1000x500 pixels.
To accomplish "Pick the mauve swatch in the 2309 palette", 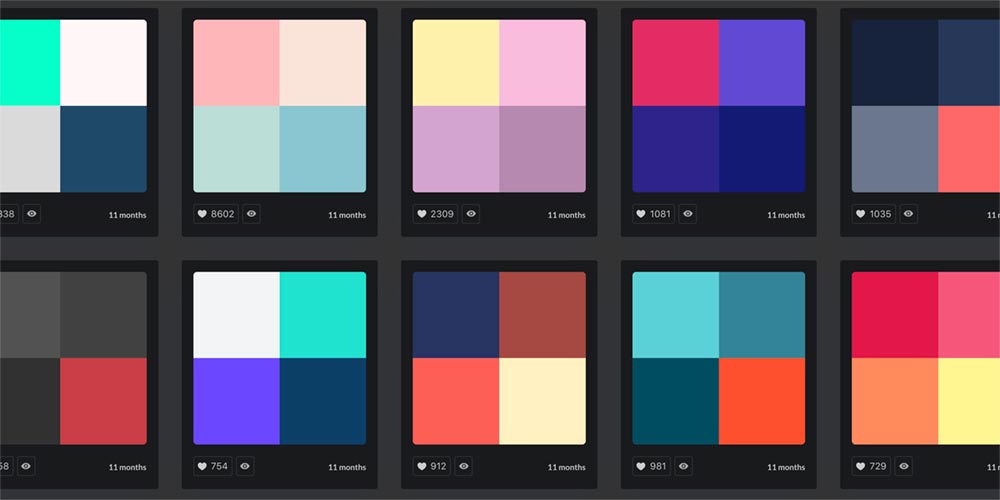I will point(542,149).
